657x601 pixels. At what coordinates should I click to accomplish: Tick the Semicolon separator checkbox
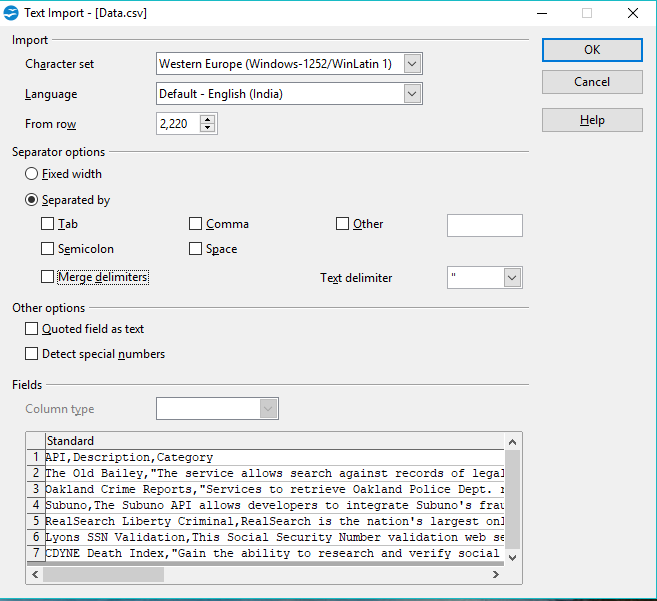pos(48,249)
